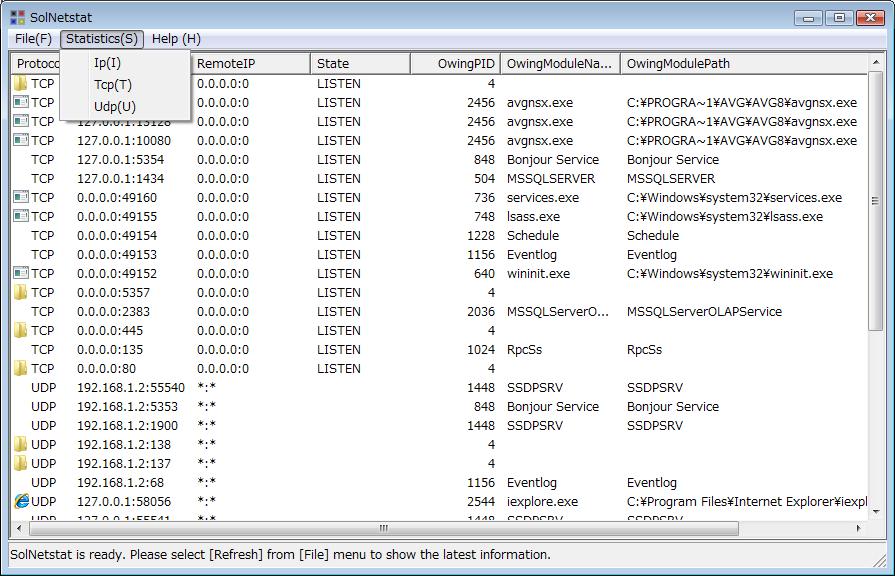Click PID 2544 cell
Screen dimensions: 895x576
481,501
